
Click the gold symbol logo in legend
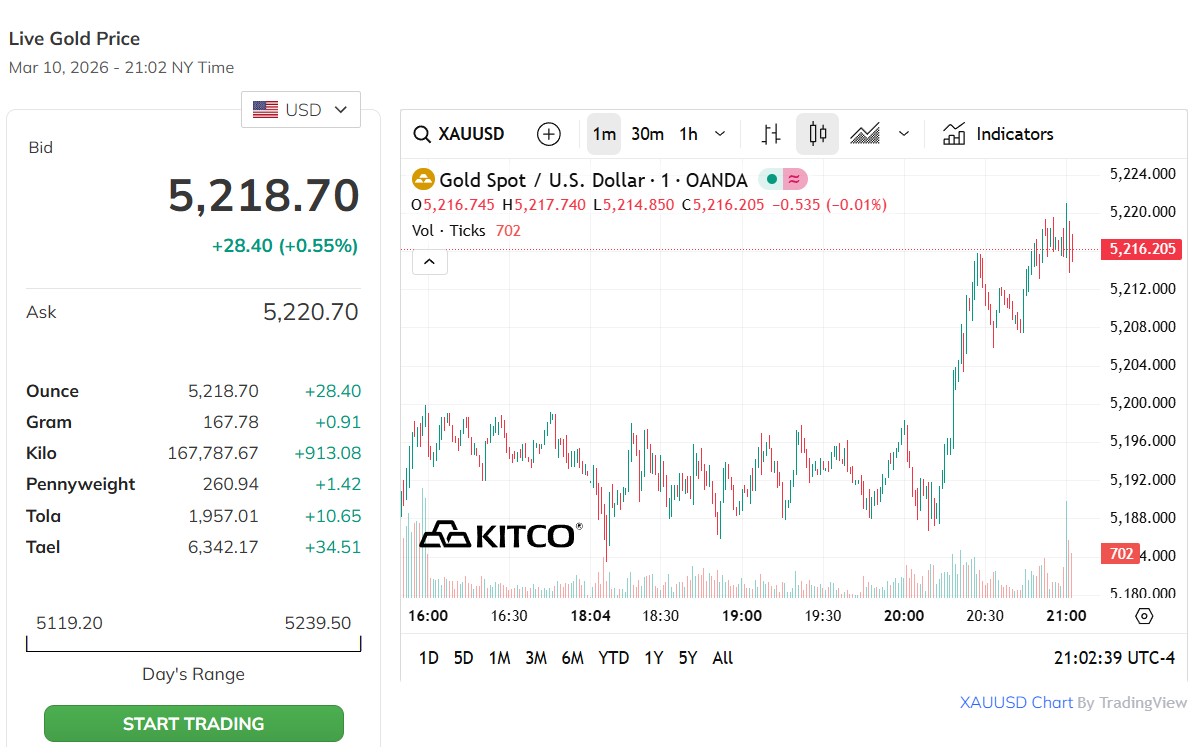point(424,180)
